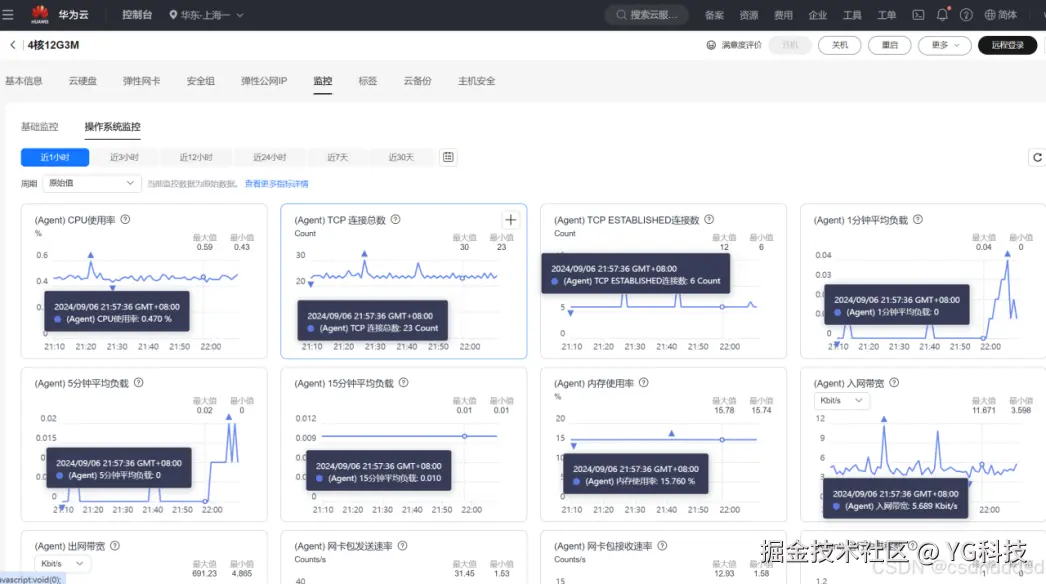Open the 华东-上海一 region selector
The image size is (1046, 584).
tap(206, 15)
